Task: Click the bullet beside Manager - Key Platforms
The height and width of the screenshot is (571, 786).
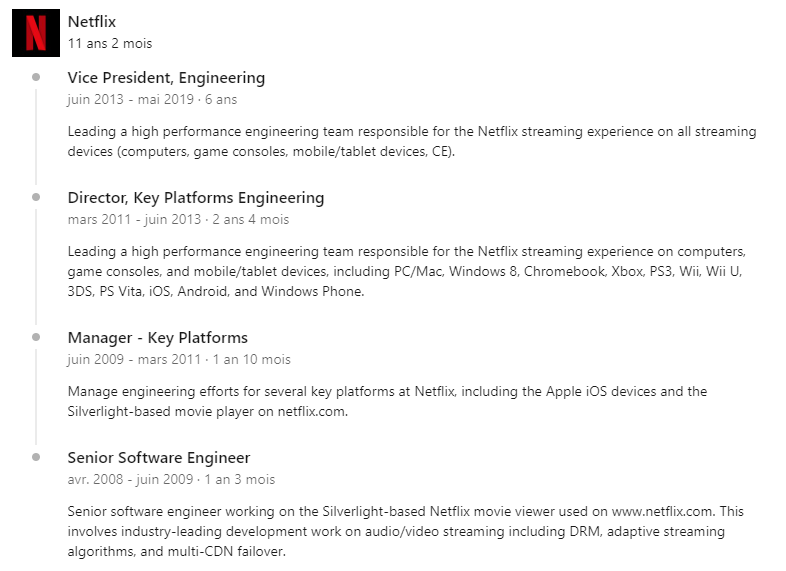Action: click(37, 337)
